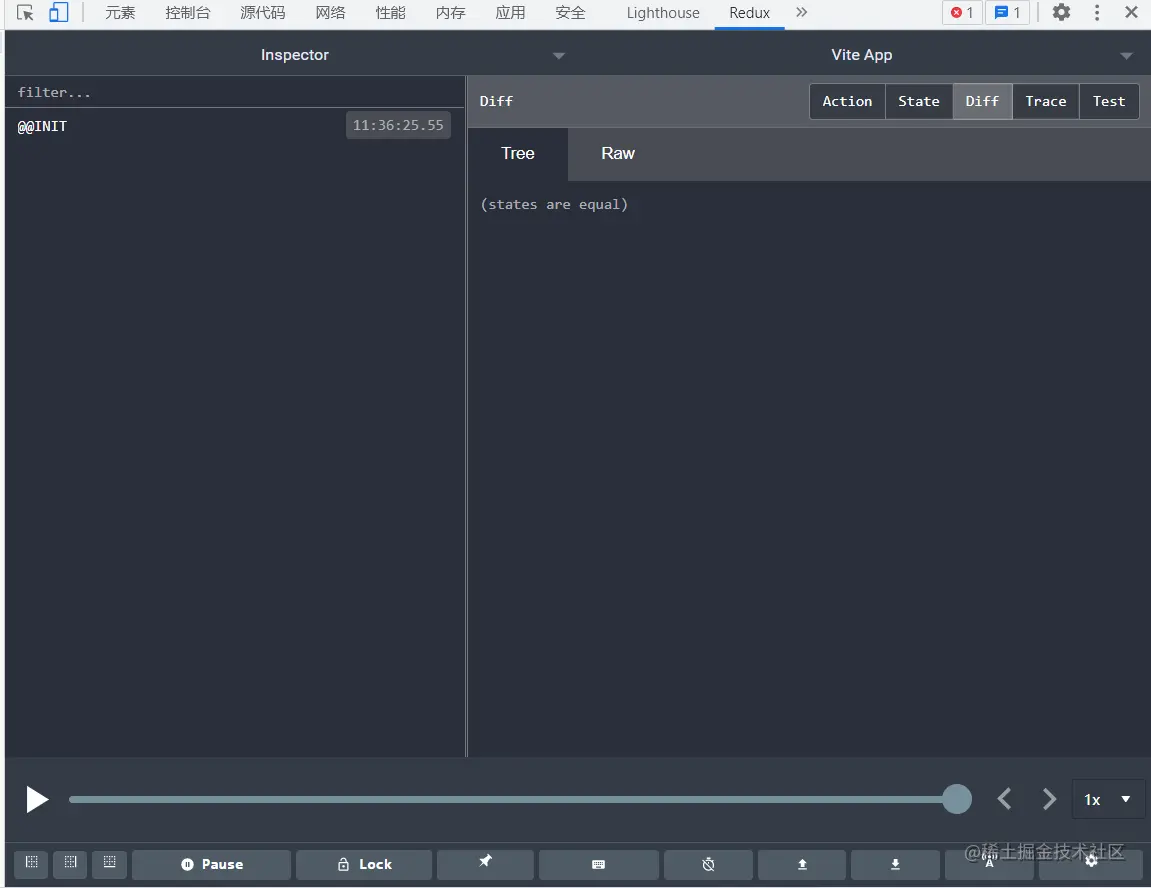The height and width of the screenshot is (888, 1151).
Task: Open the Inspector monitor dropdown
Action: coord(294,55)
